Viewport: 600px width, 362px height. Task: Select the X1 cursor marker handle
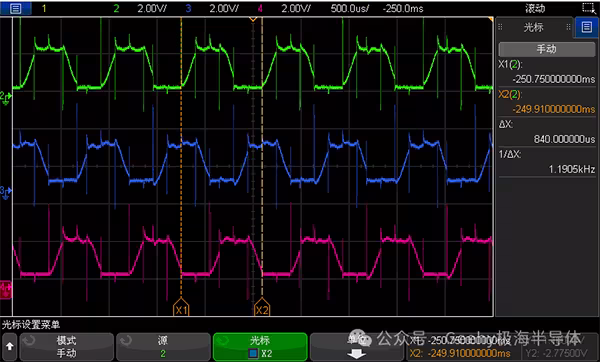pyautogui.click(x=181, y=308)
